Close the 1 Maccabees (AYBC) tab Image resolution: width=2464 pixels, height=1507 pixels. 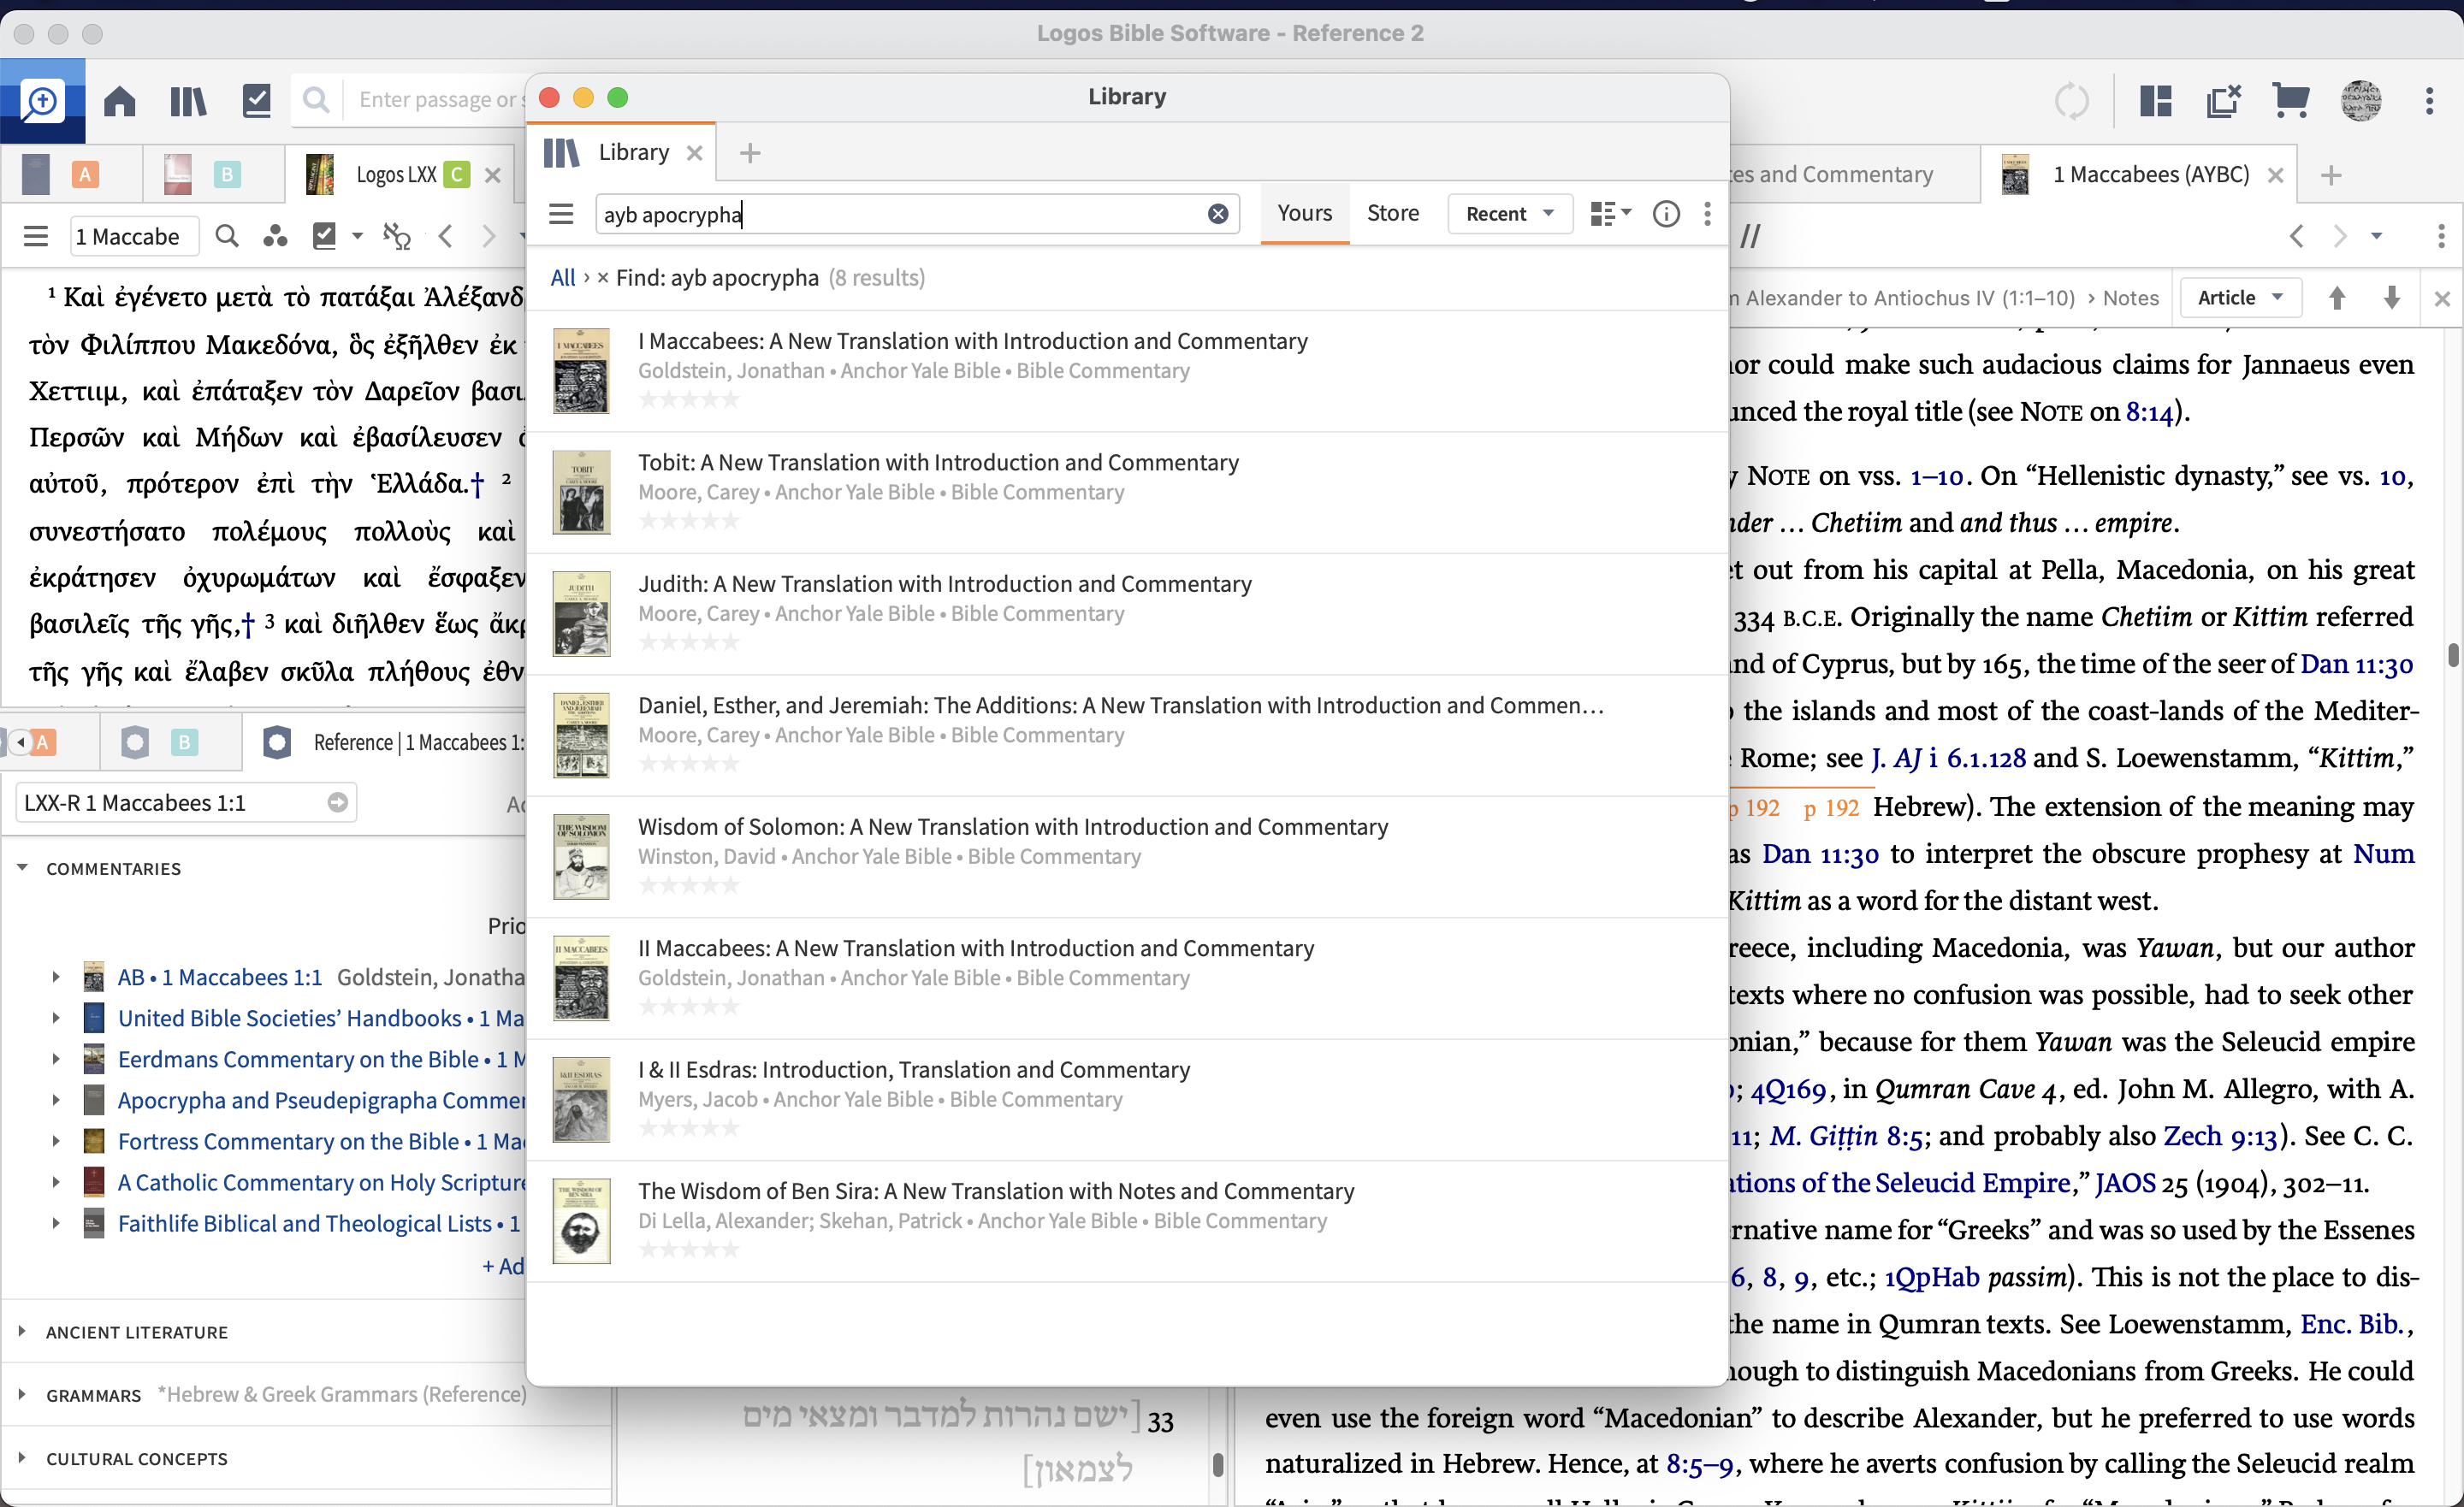[x=2275, y=175]
